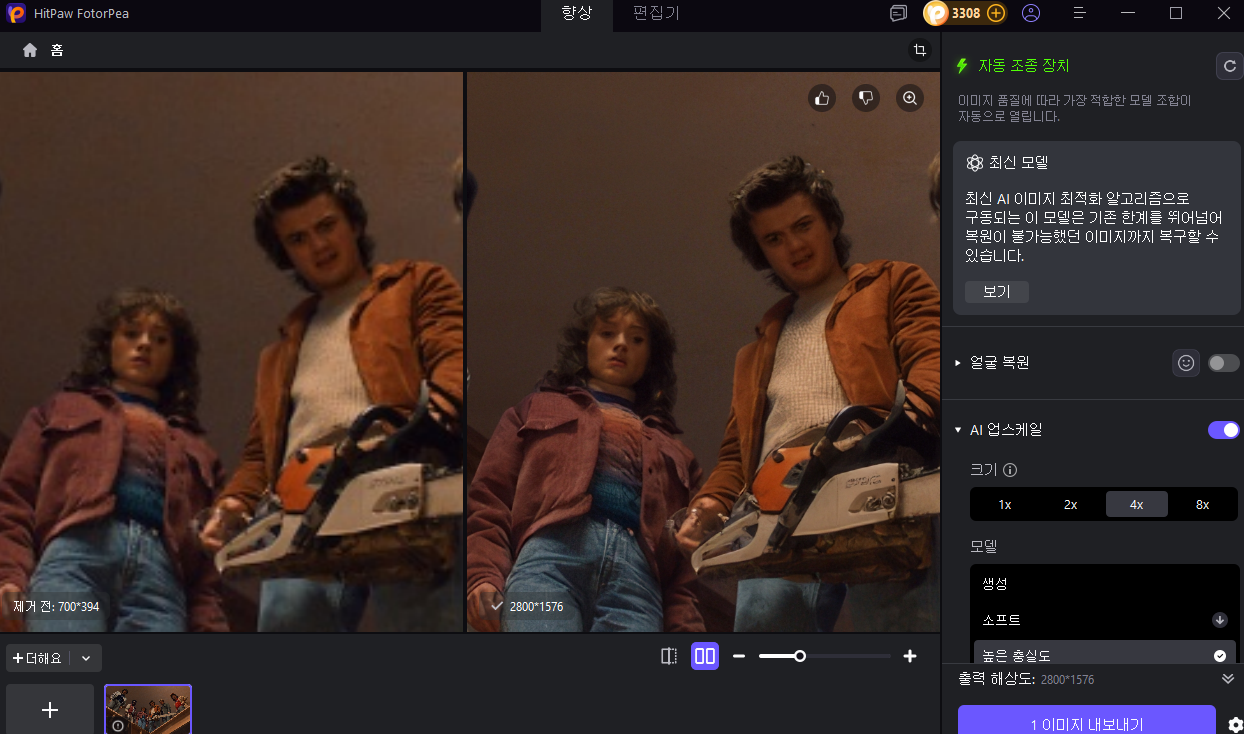This screenshot has width=1244, height=734.
Task: Click the Home label link
Action: pyautogui.click(x=57, y=50)
